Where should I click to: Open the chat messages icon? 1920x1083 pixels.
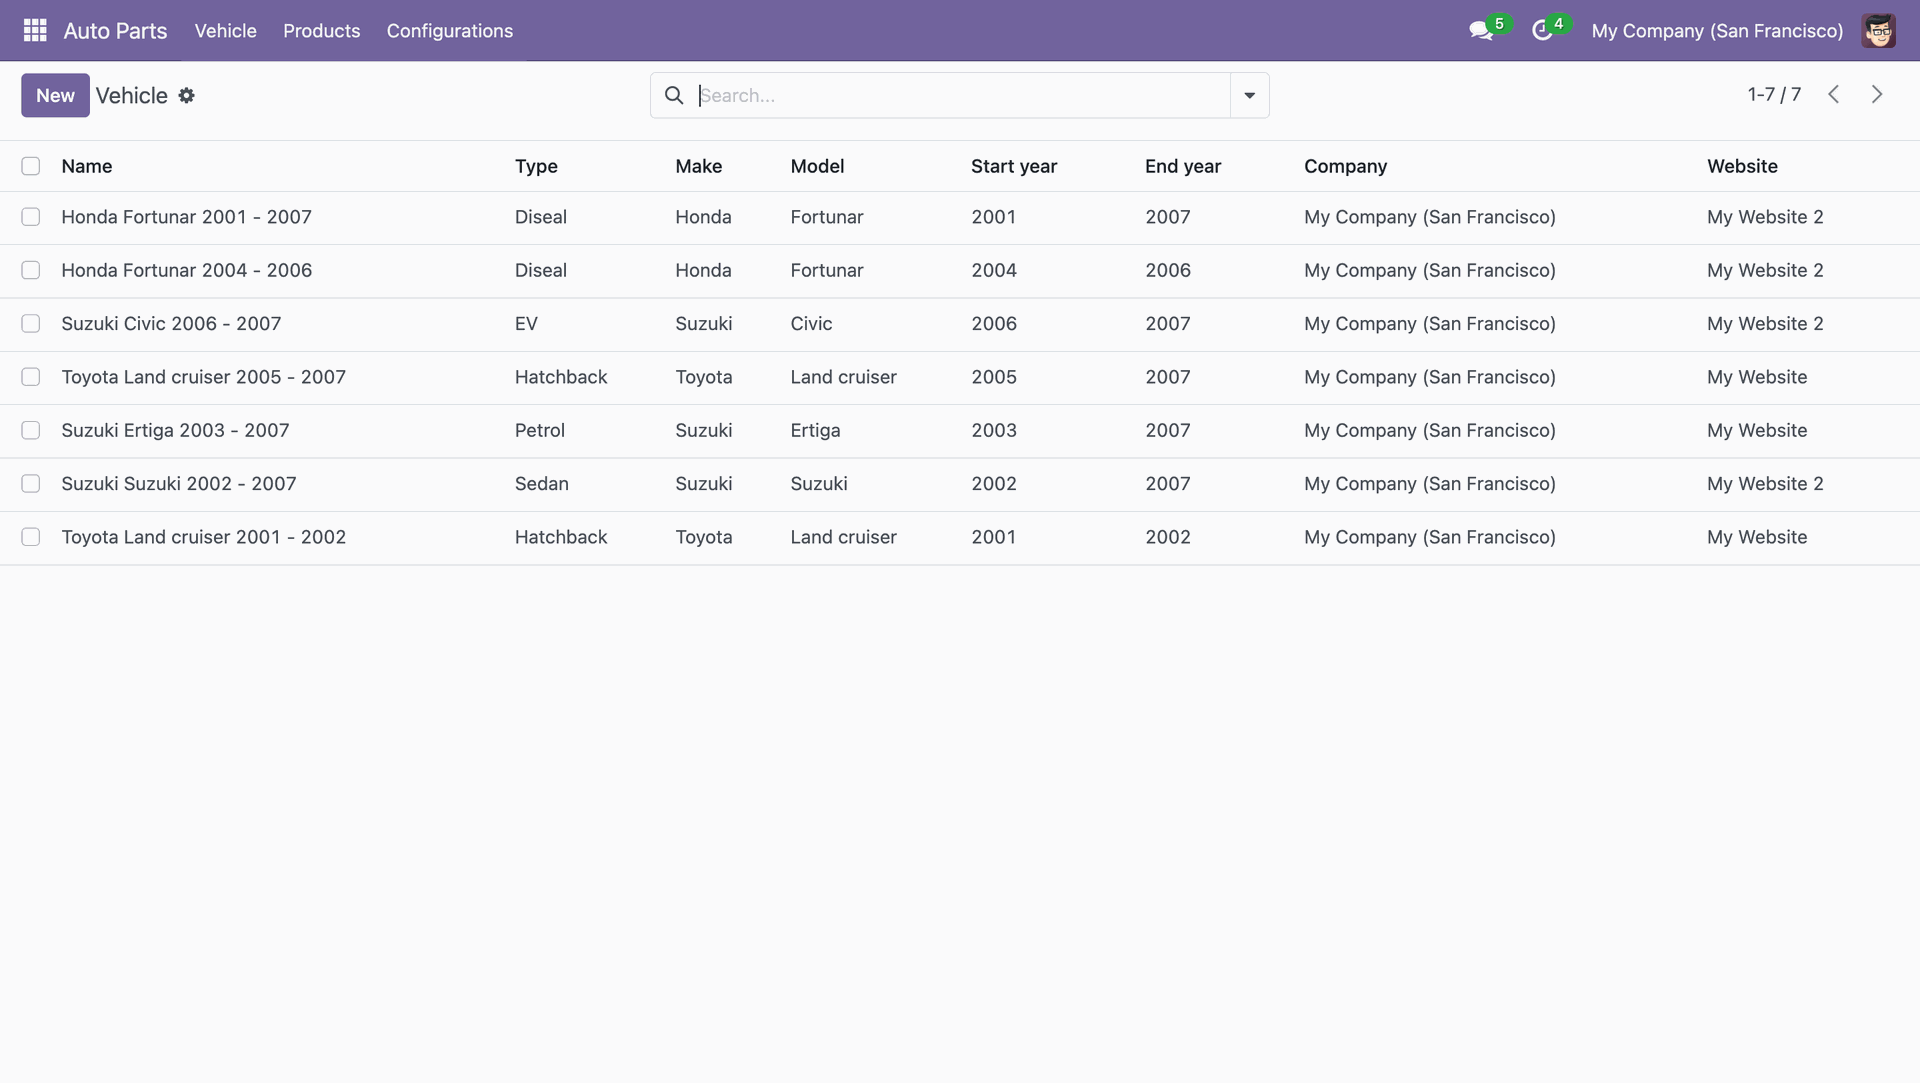coord(1481,31)
